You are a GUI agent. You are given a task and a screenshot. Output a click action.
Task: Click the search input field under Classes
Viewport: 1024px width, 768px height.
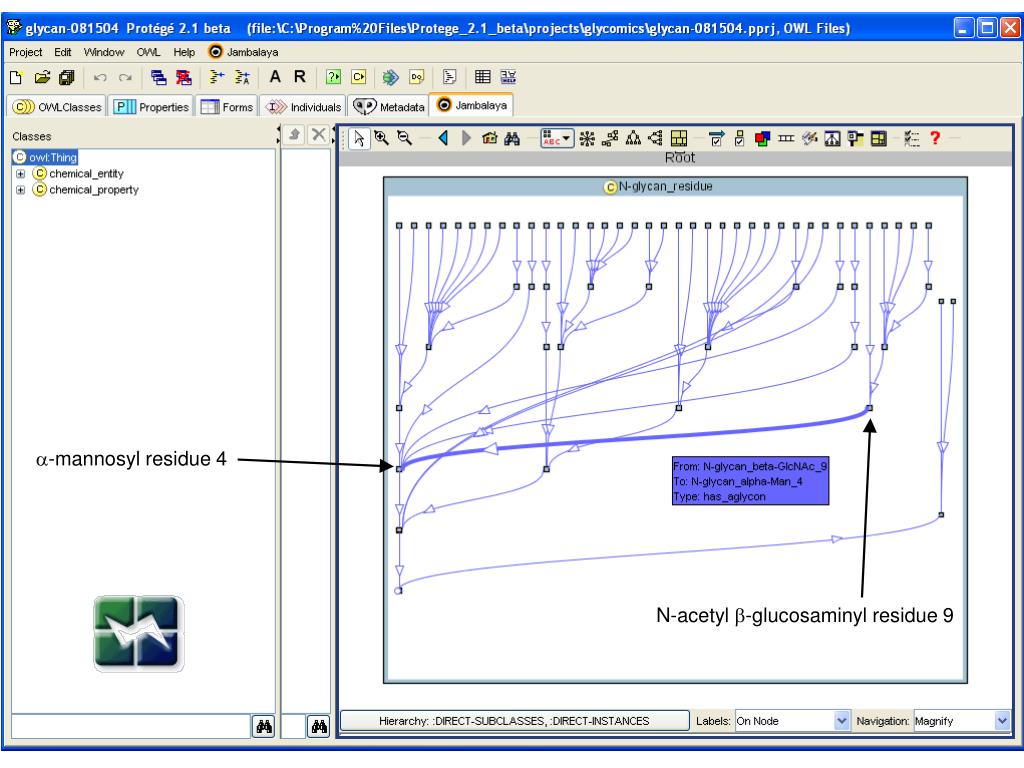tap(131, 726)
